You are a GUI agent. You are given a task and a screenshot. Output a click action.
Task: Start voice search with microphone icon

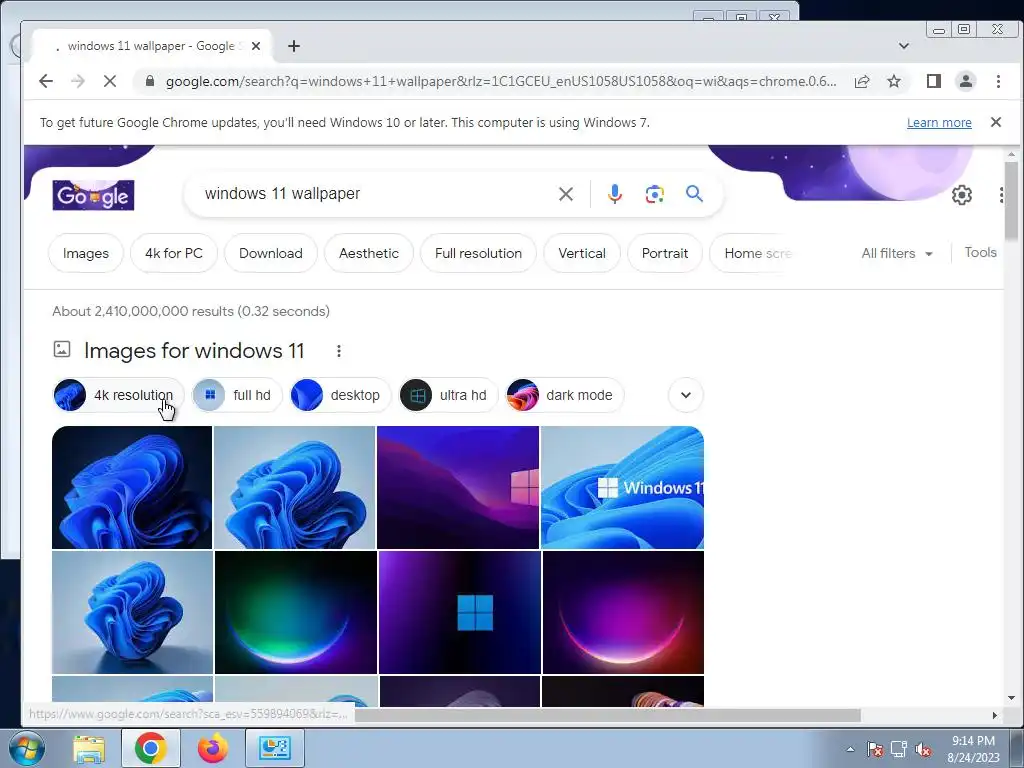click(x=615, y=194)
